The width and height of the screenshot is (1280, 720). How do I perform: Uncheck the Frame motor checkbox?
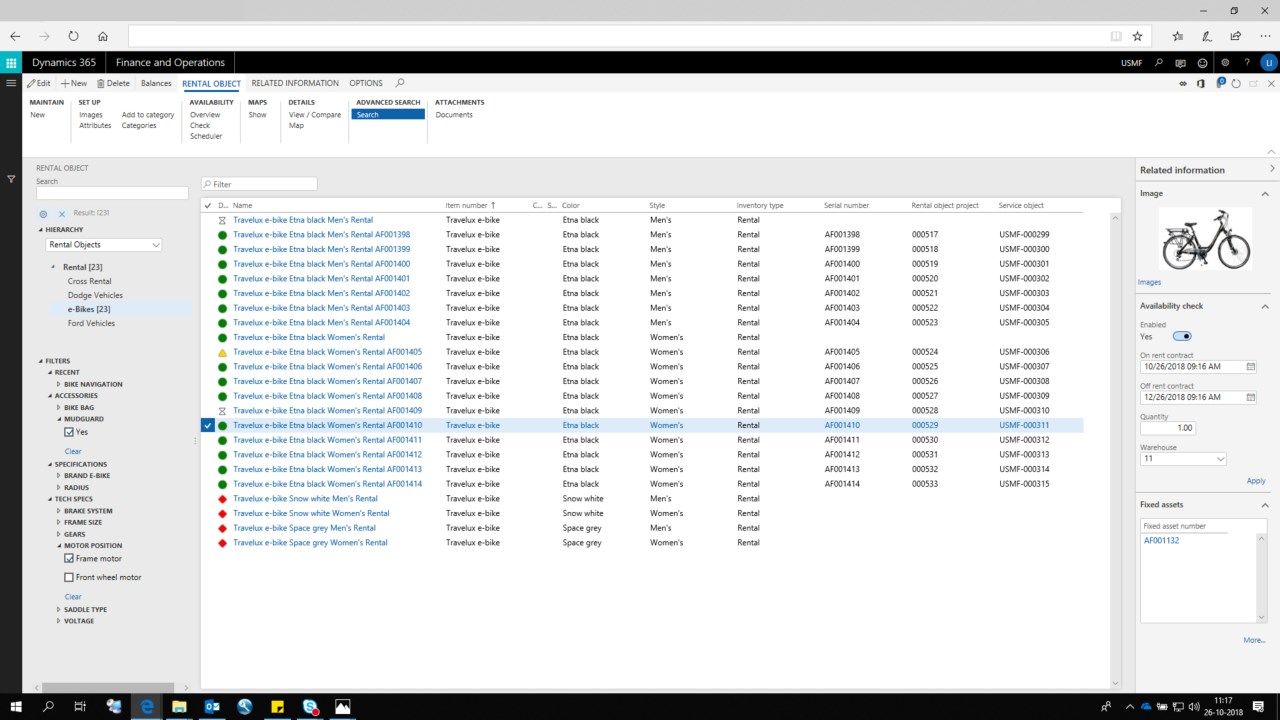coord(69,559)
